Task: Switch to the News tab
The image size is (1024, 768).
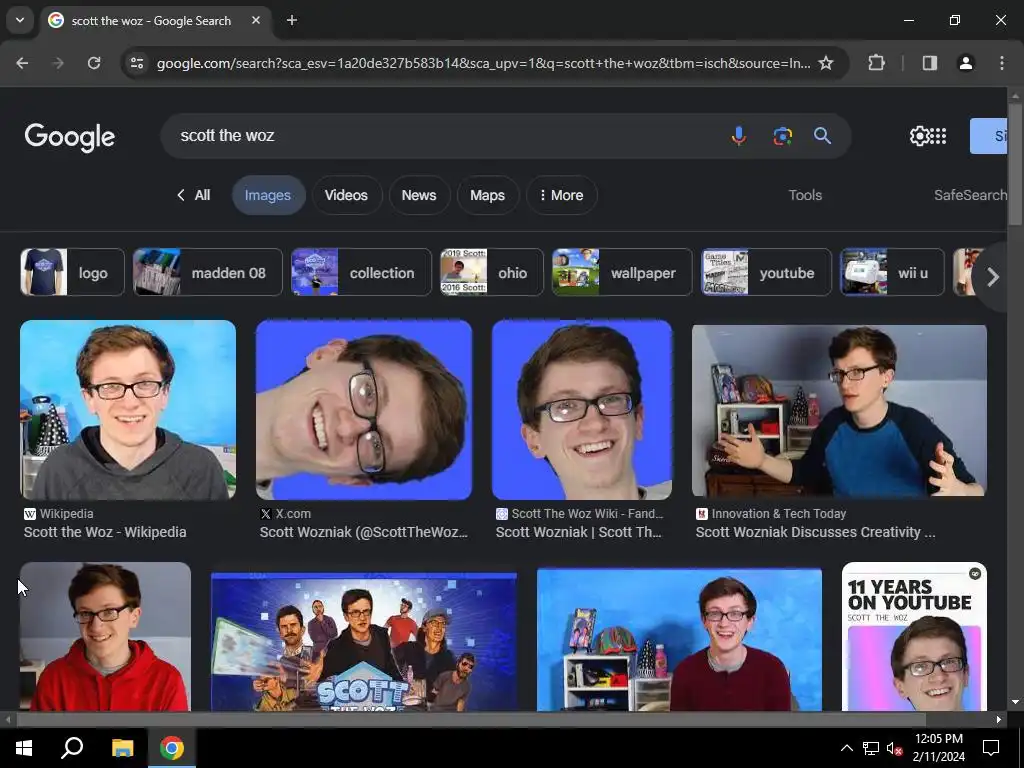Action: (419, 195)
